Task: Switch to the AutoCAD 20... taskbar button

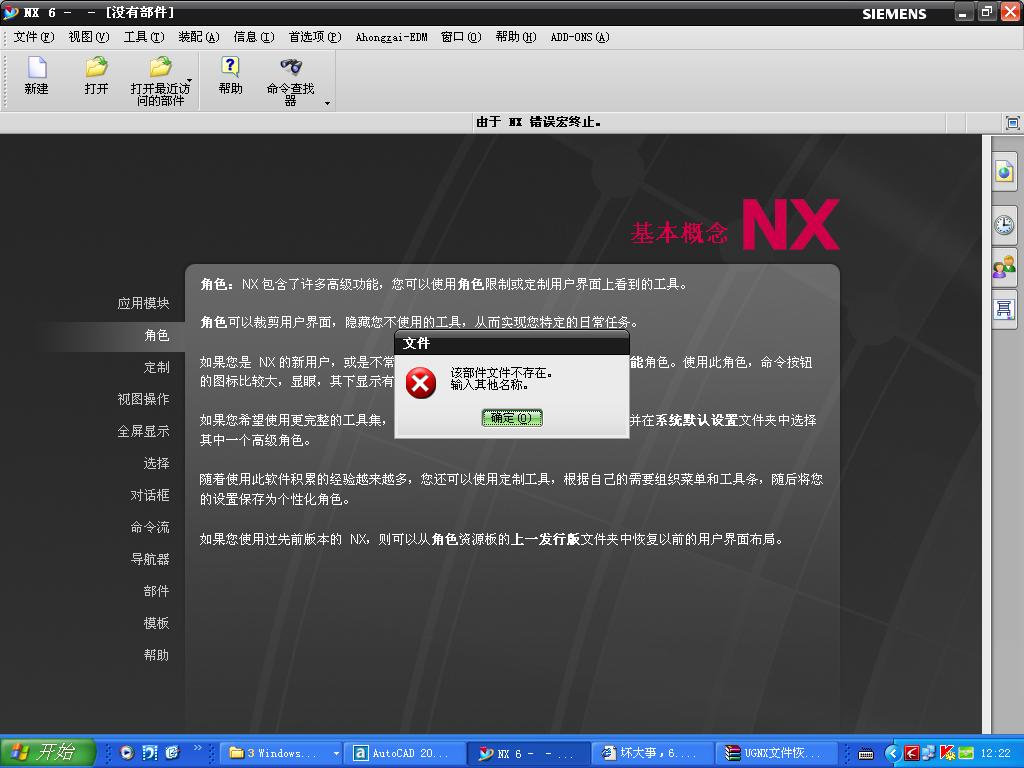Action: [405, 753]
